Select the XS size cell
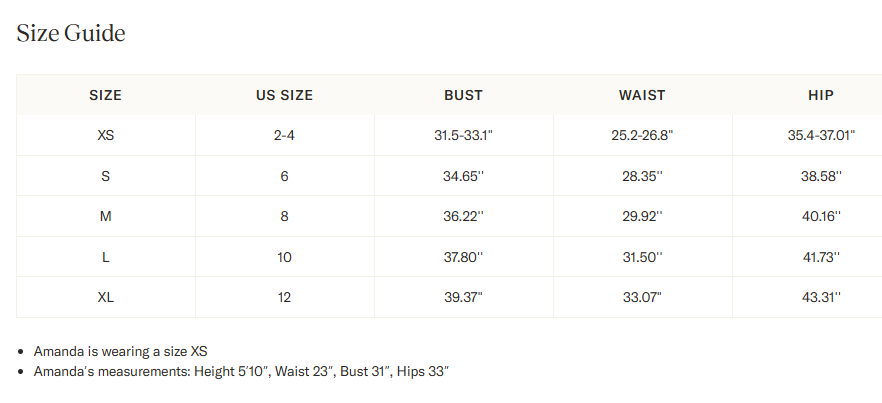882x403 pixels. tap(105, 135)
